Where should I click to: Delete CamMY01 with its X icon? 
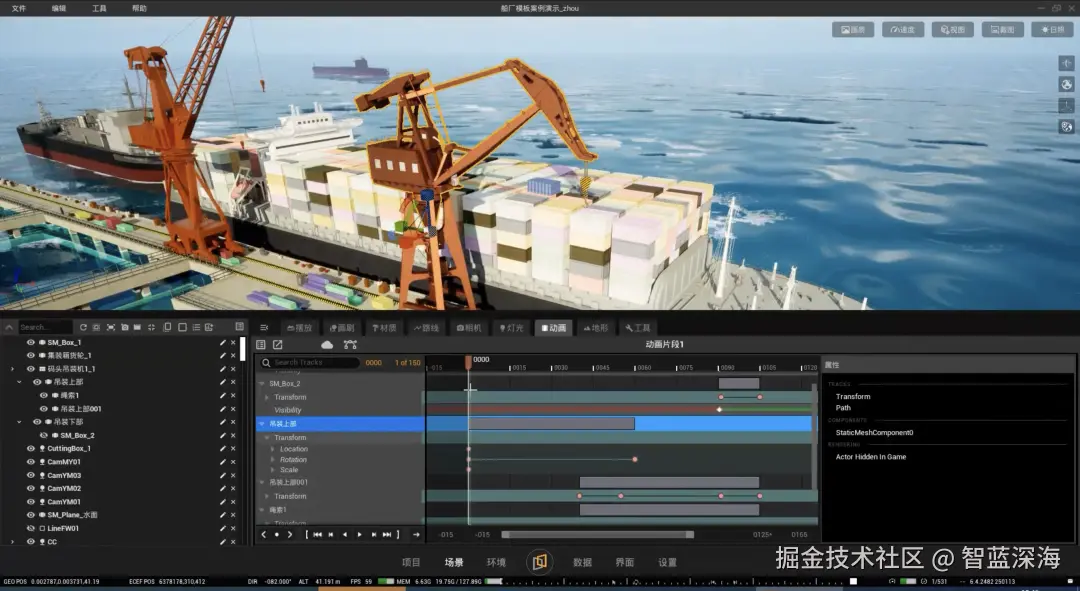(233, 462)
